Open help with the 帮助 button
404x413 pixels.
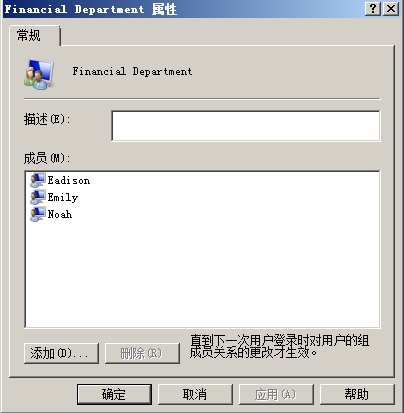357,394
